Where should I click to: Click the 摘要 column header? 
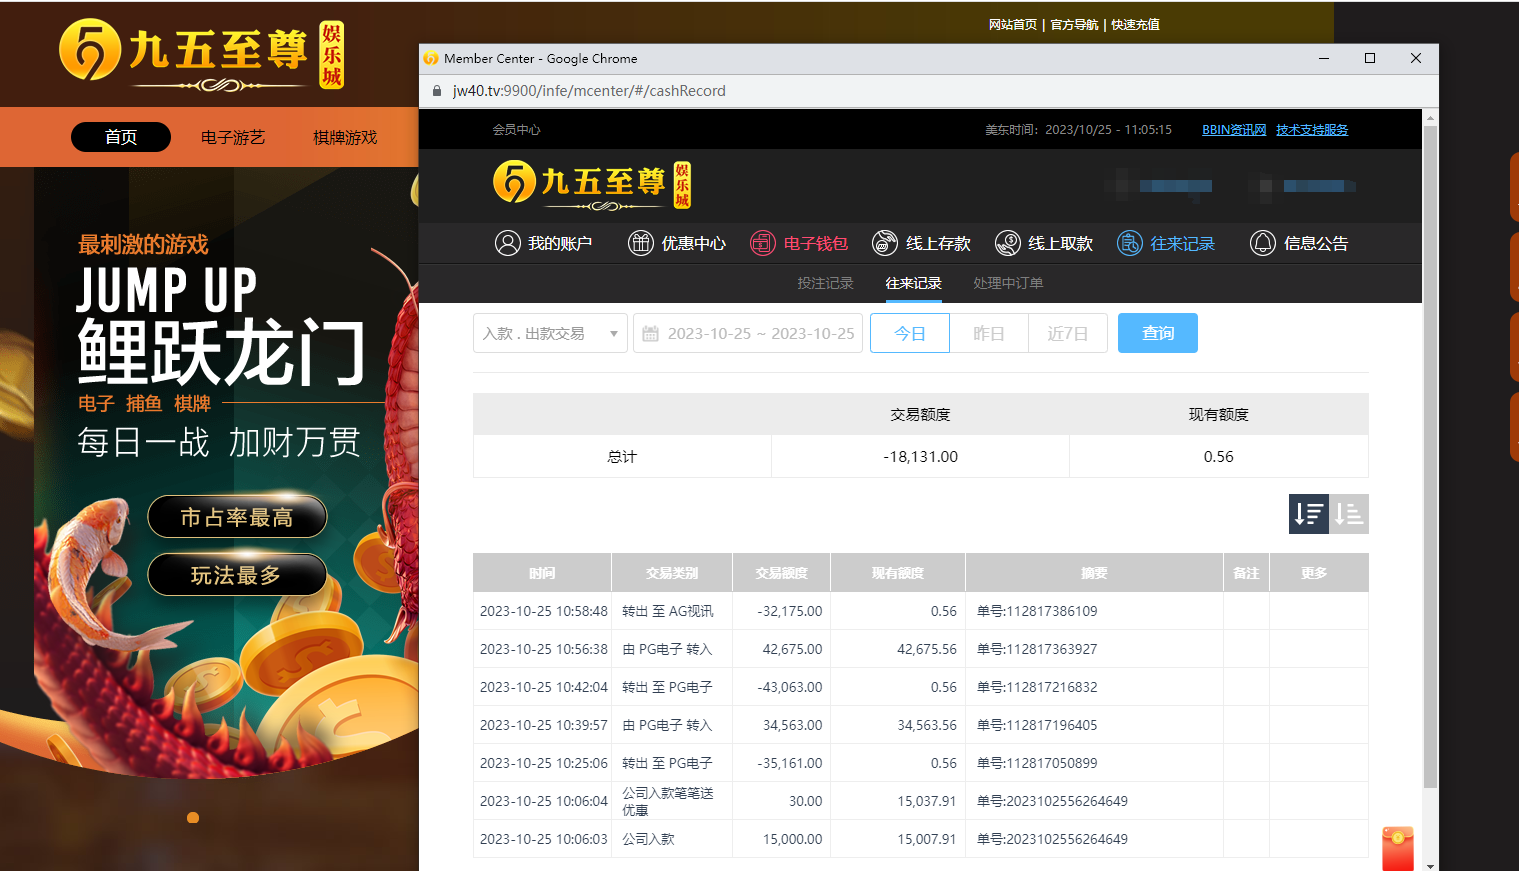(x=1094, y=573)
